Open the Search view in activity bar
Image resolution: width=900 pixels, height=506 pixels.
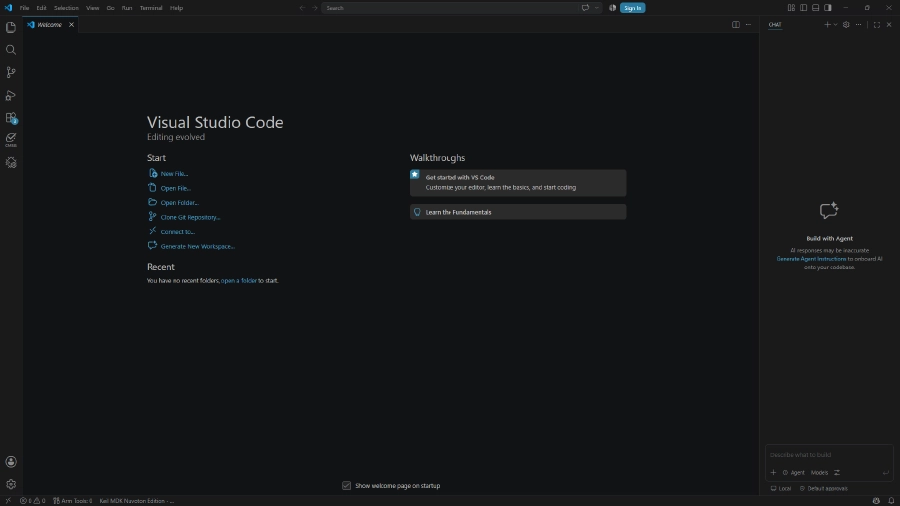[x=11, y=50]
